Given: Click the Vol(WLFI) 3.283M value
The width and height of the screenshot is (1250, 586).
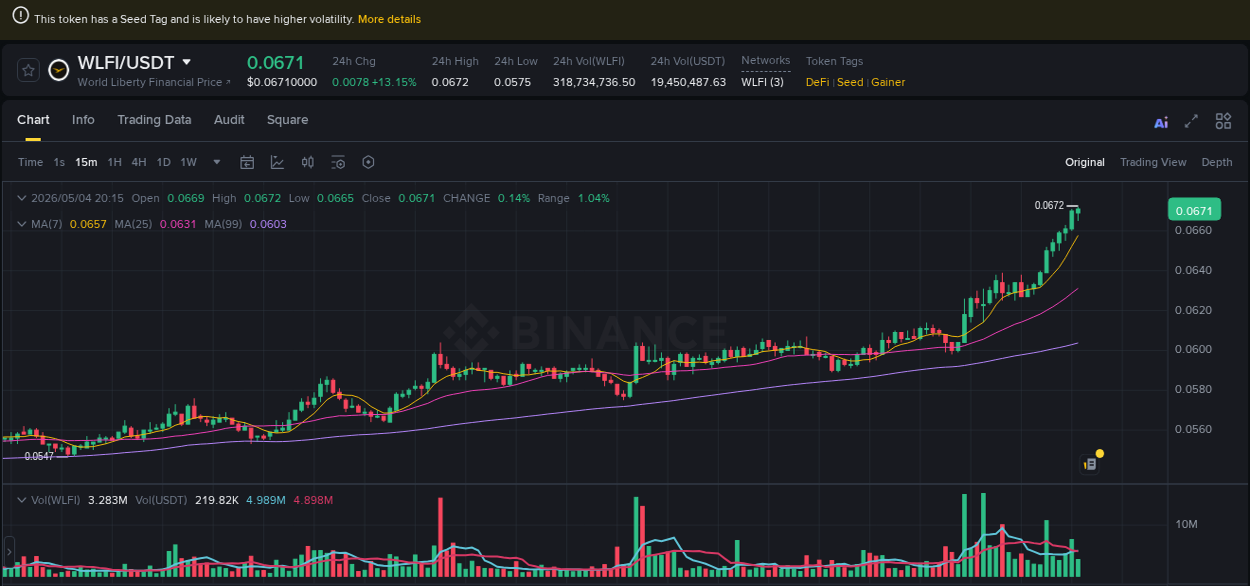Looking at the screenshot, I should (107, 499).
